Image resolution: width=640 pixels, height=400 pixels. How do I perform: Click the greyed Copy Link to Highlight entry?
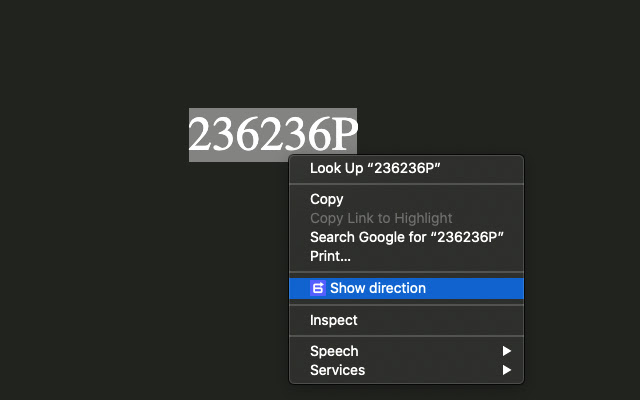[x=381, y=218]
